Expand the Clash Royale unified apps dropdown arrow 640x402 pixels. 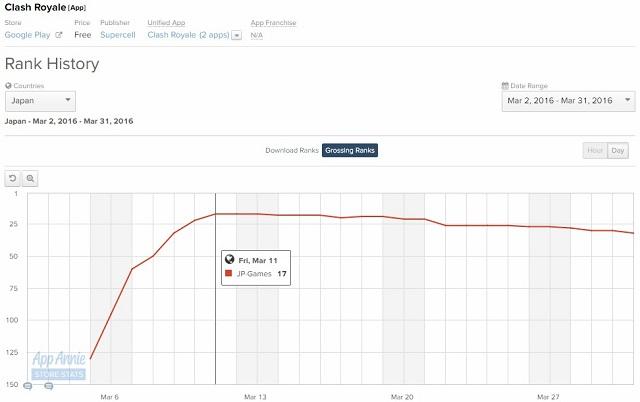tap(236, 36)
